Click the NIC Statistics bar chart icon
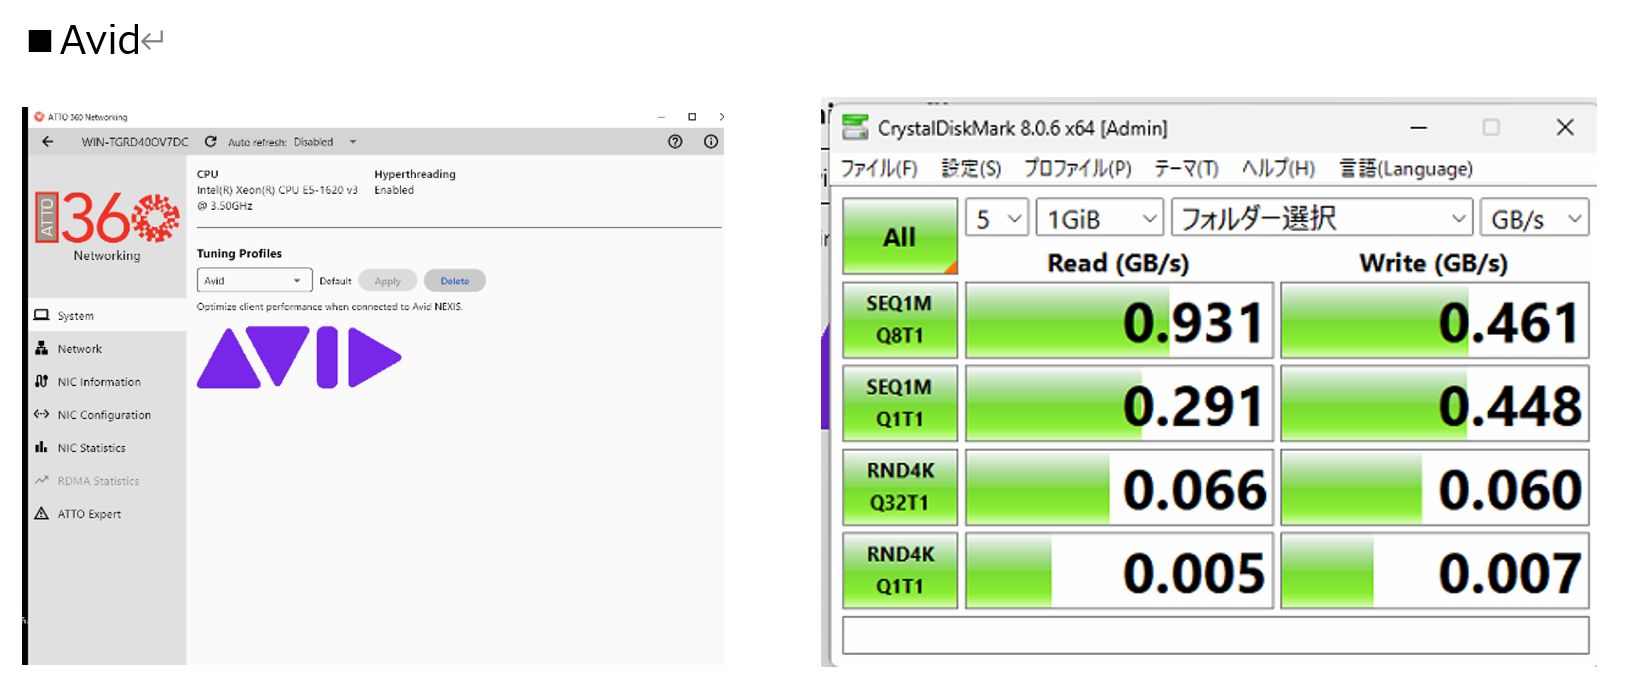The width and height of the screenshot is (1638, 682). (x=41, y=447)
